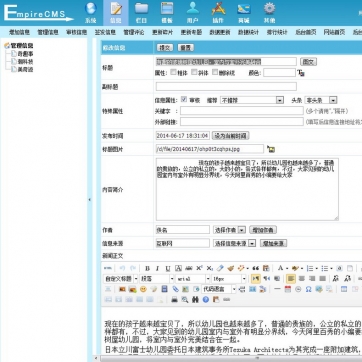Open the 系统 (System) section in the top navigation

pyautogui.click(x=90, y=13)
